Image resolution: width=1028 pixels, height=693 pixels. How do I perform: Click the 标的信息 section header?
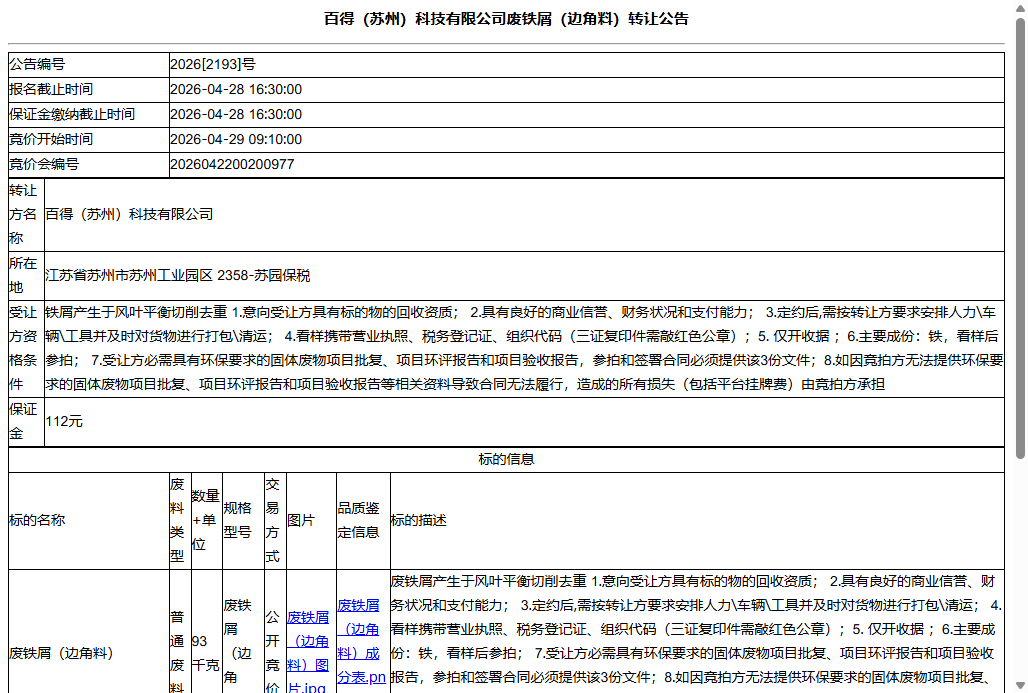[506, 460]
